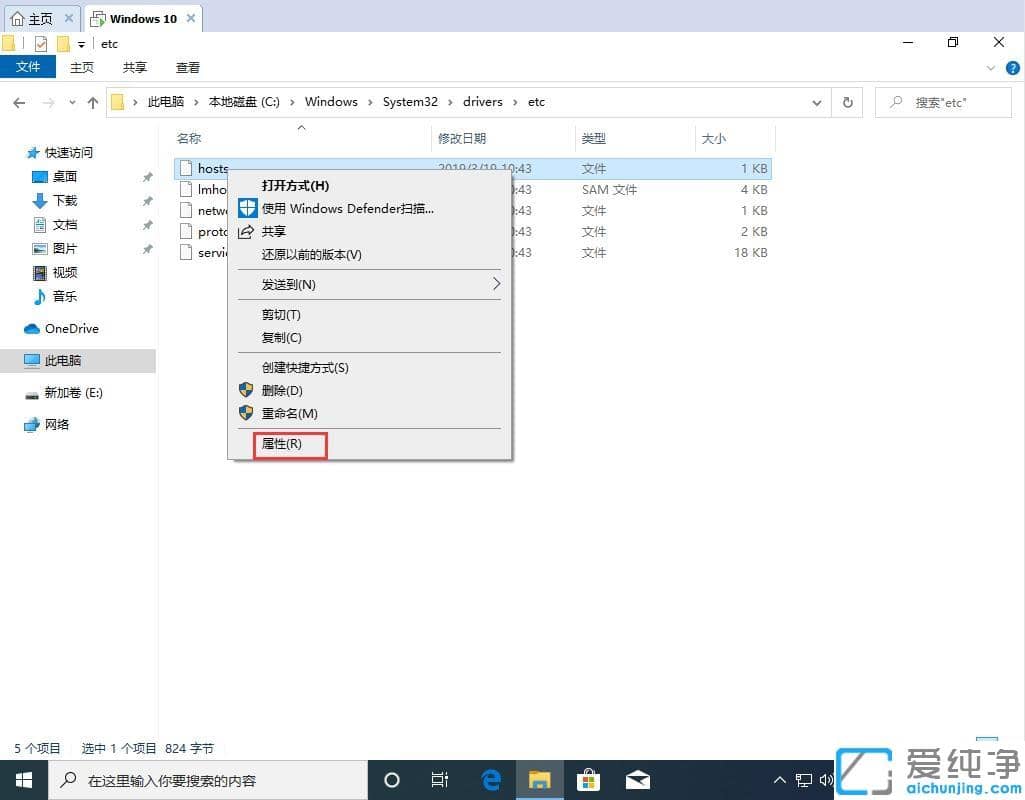Navigate up one folder level with the up arrow
Screen dimensions: 1025x800
coord(92,101)
